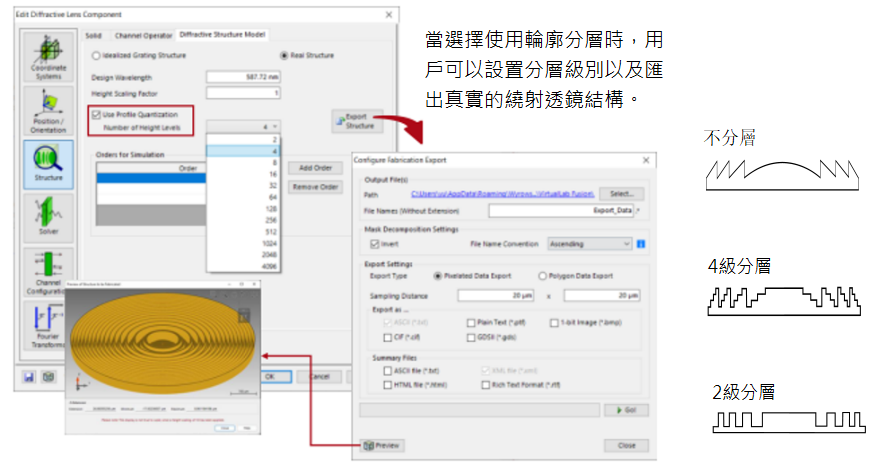Toggle the Use Profile Quantization checkbox

pyautogui.click(x=95, y=114)
